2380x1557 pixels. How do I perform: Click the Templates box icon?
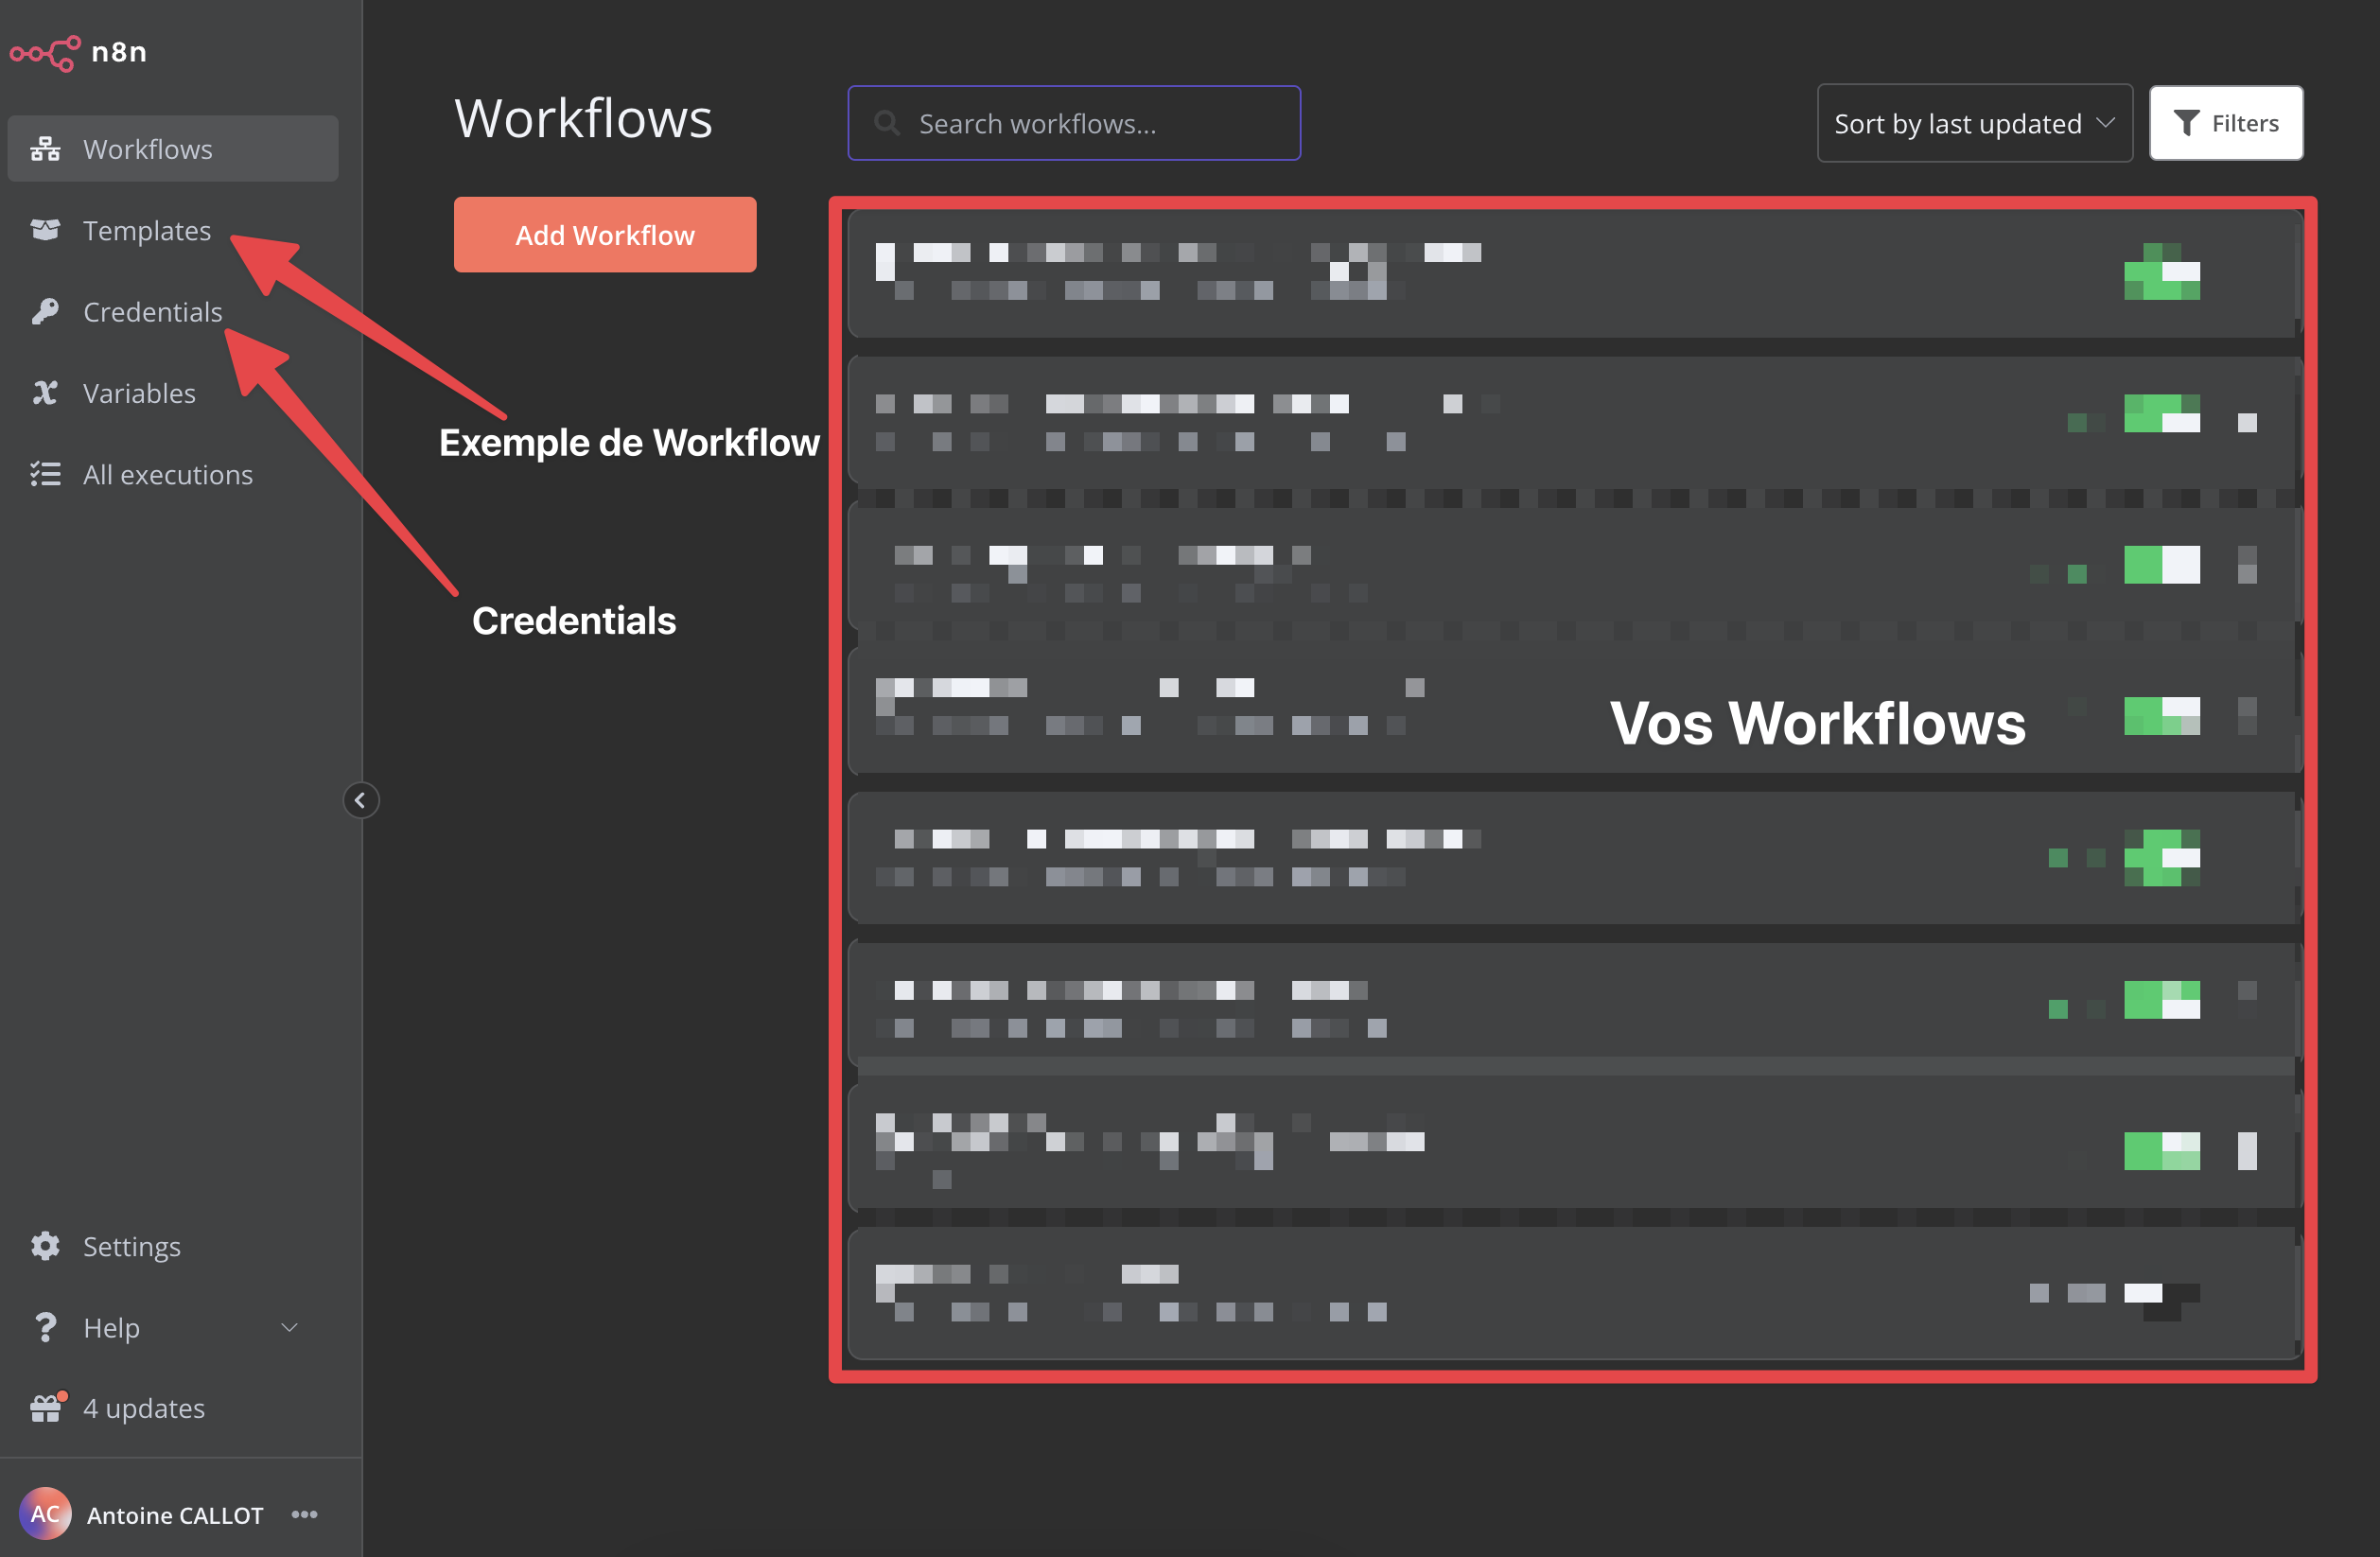[45, 230]
